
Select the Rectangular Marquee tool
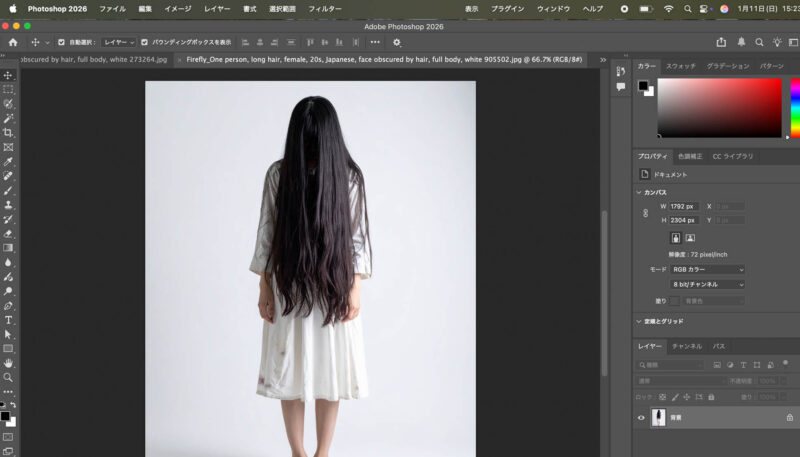click(8, 89)
